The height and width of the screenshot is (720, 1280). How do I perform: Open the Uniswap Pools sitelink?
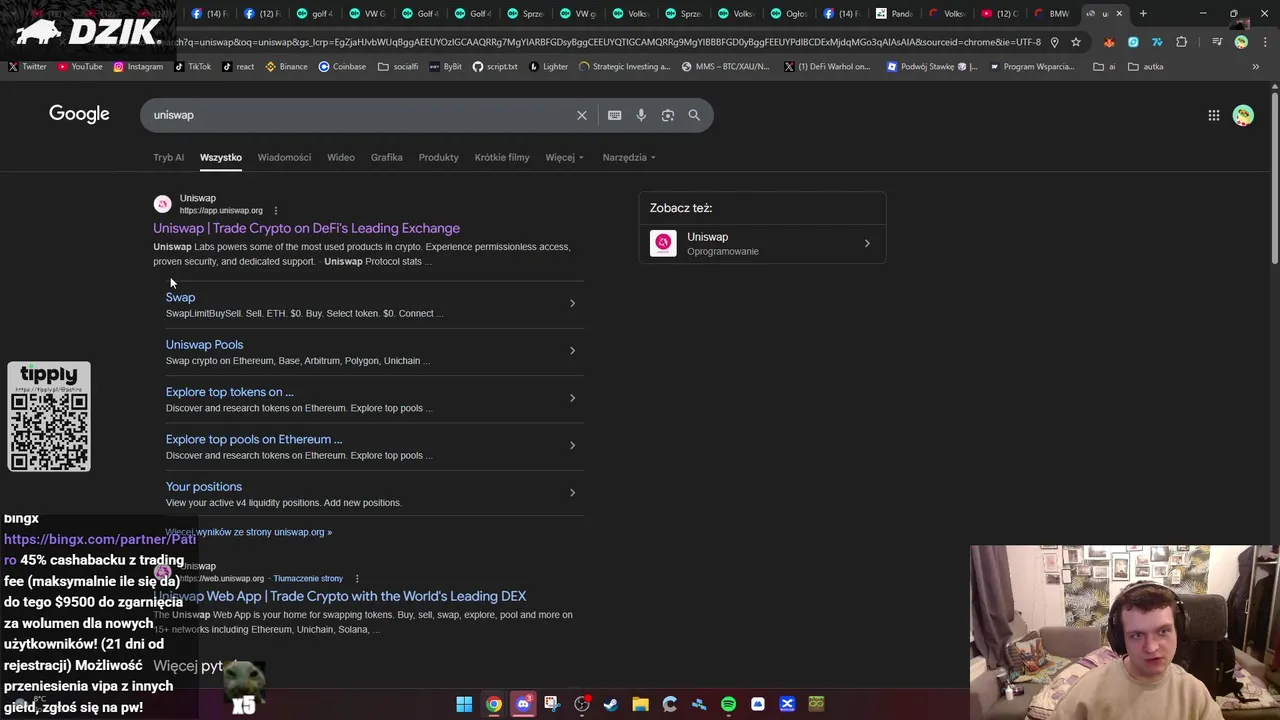point(204,344)
